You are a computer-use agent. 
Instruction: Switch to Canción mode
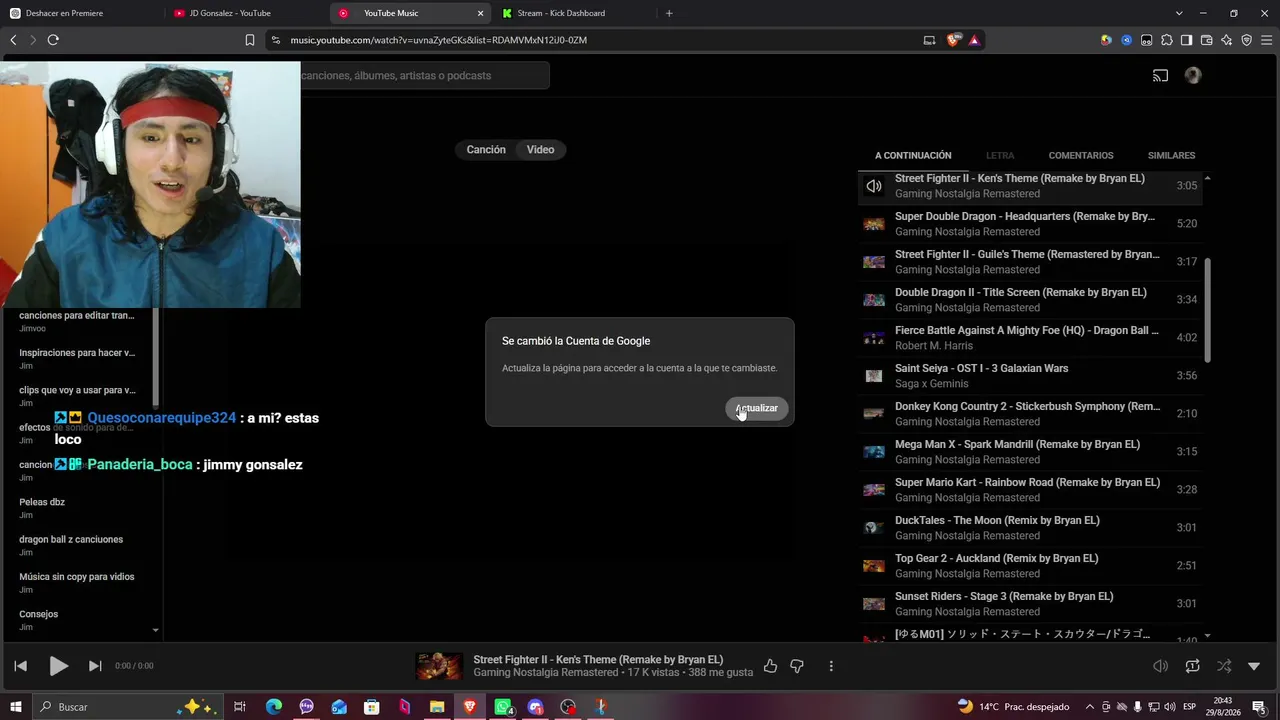pos(486,150)
